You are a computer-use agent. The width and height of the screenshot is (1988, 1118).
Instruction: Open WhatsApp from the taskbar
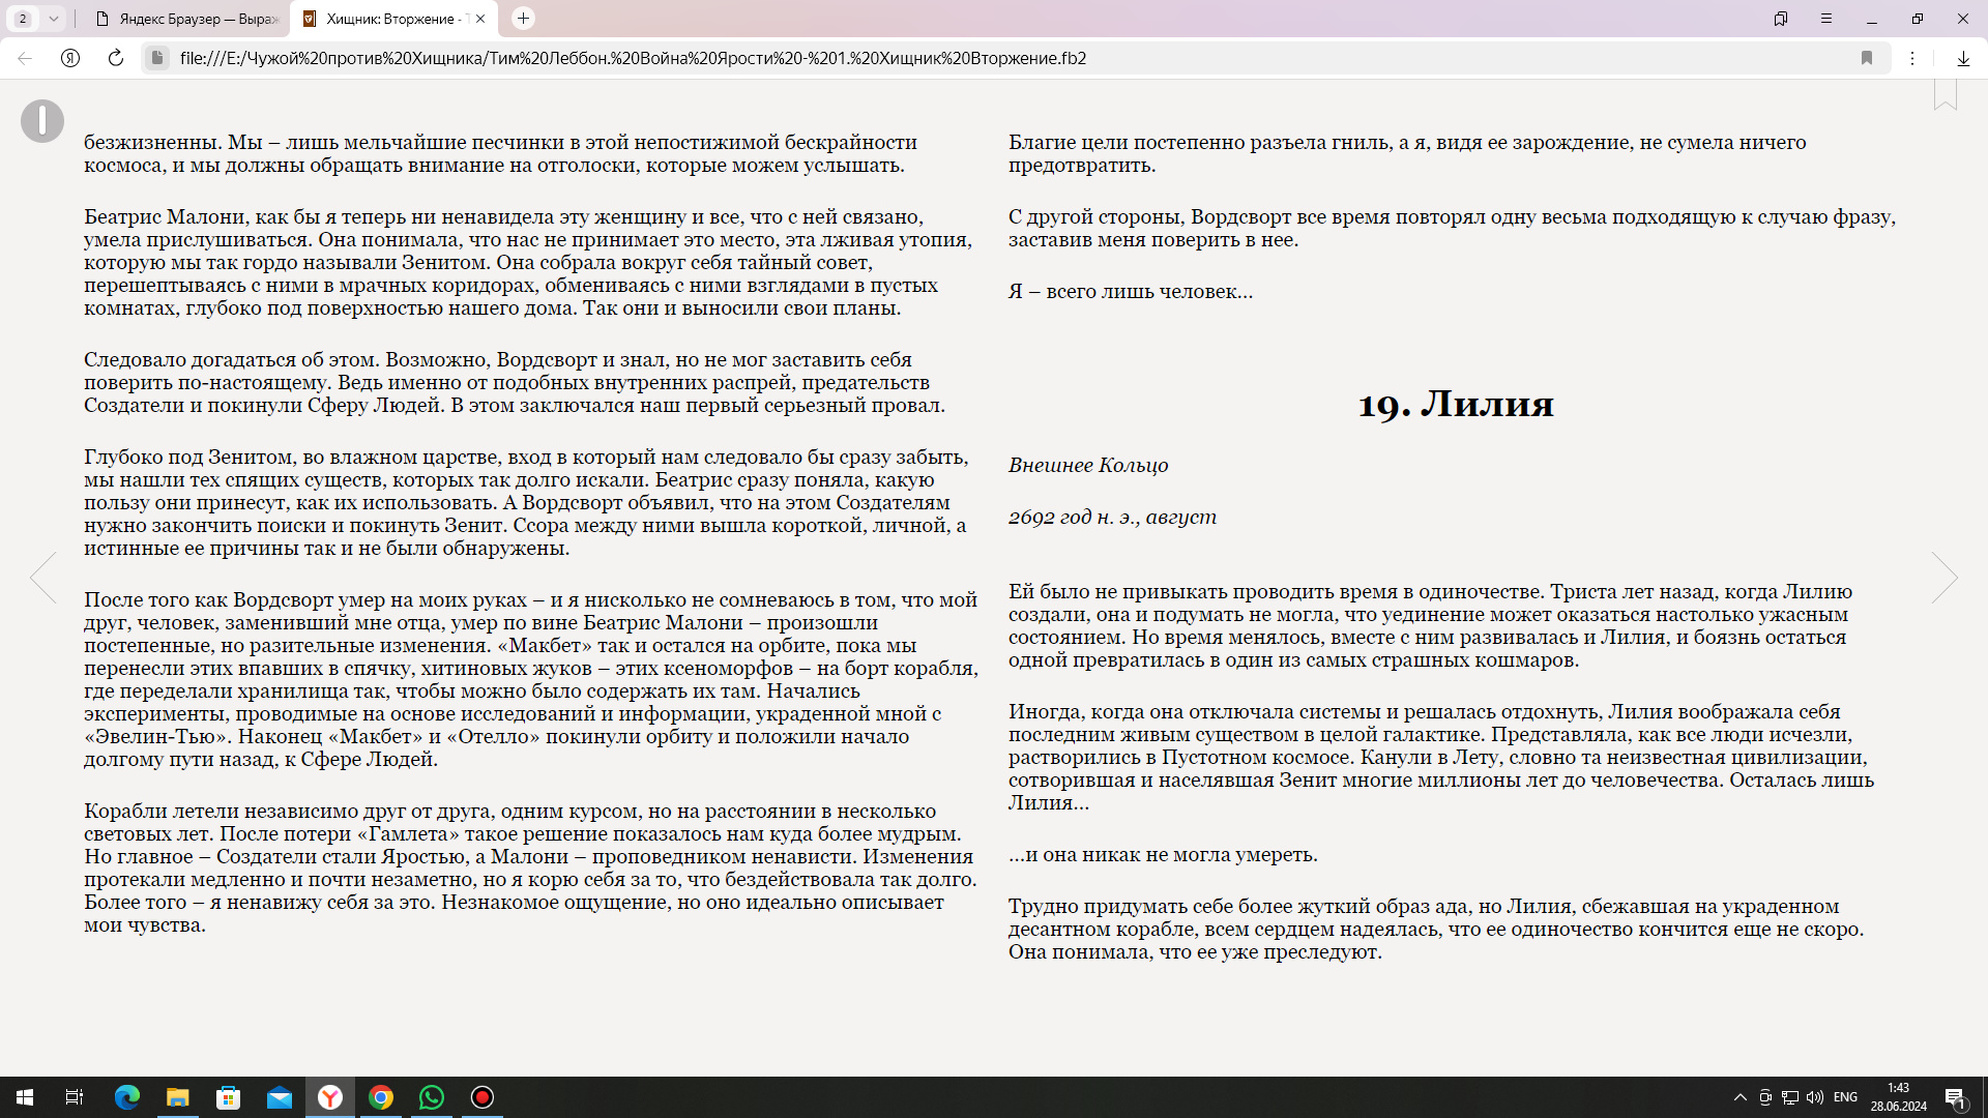pos(431,1097)
